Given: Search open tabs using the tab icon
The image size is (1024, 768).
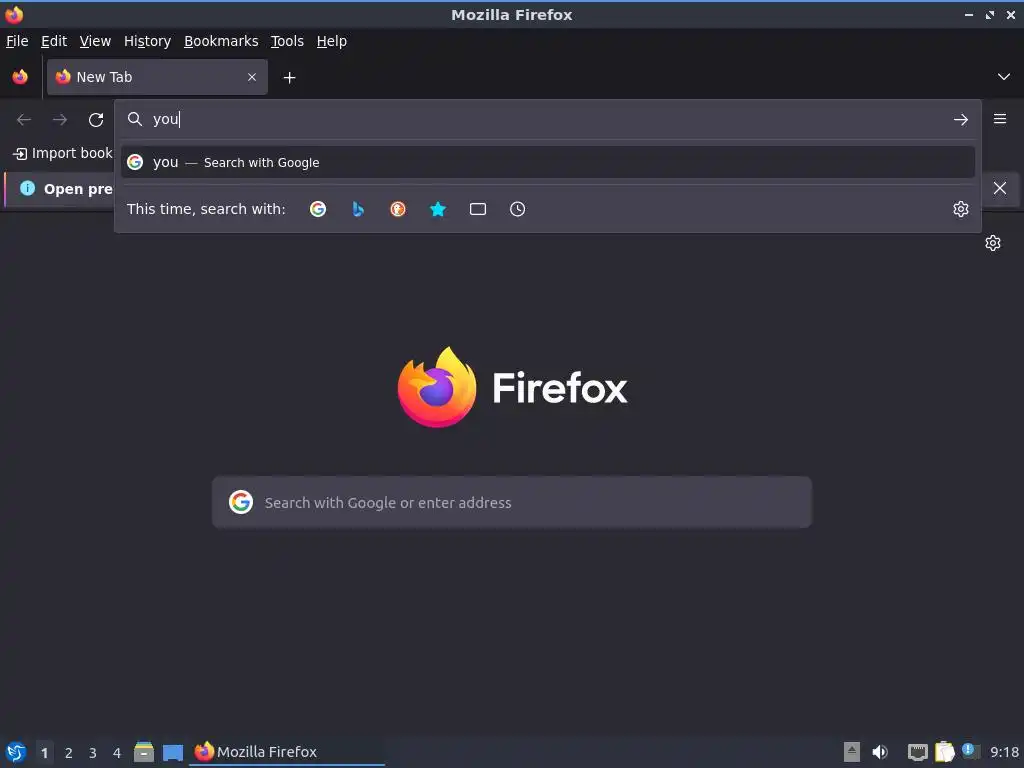Looking at the screenshot, I should (x=478, y=209).
